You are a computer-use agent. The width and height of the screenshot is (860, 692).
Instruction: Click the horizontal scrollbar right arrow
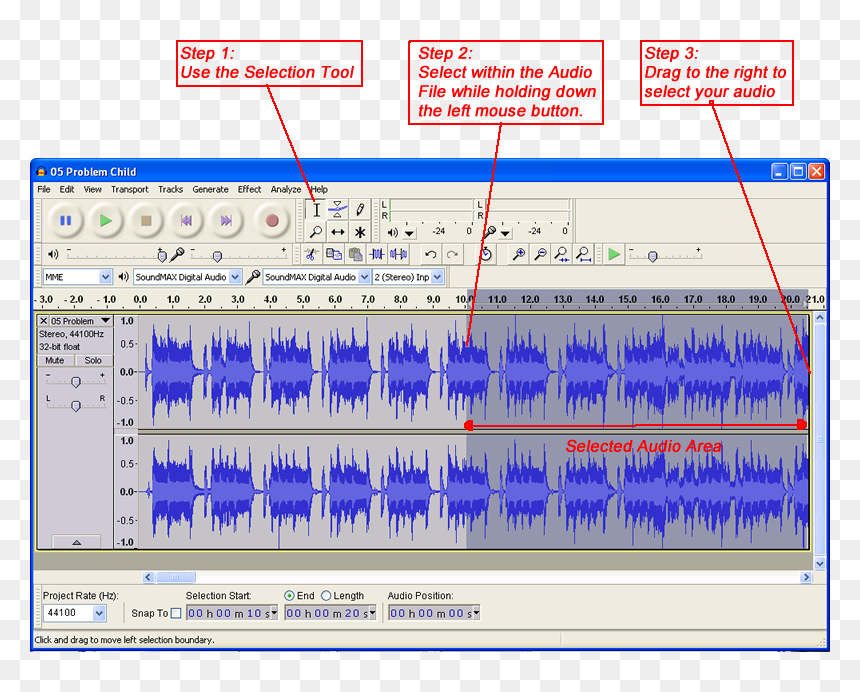click(806, 577)
